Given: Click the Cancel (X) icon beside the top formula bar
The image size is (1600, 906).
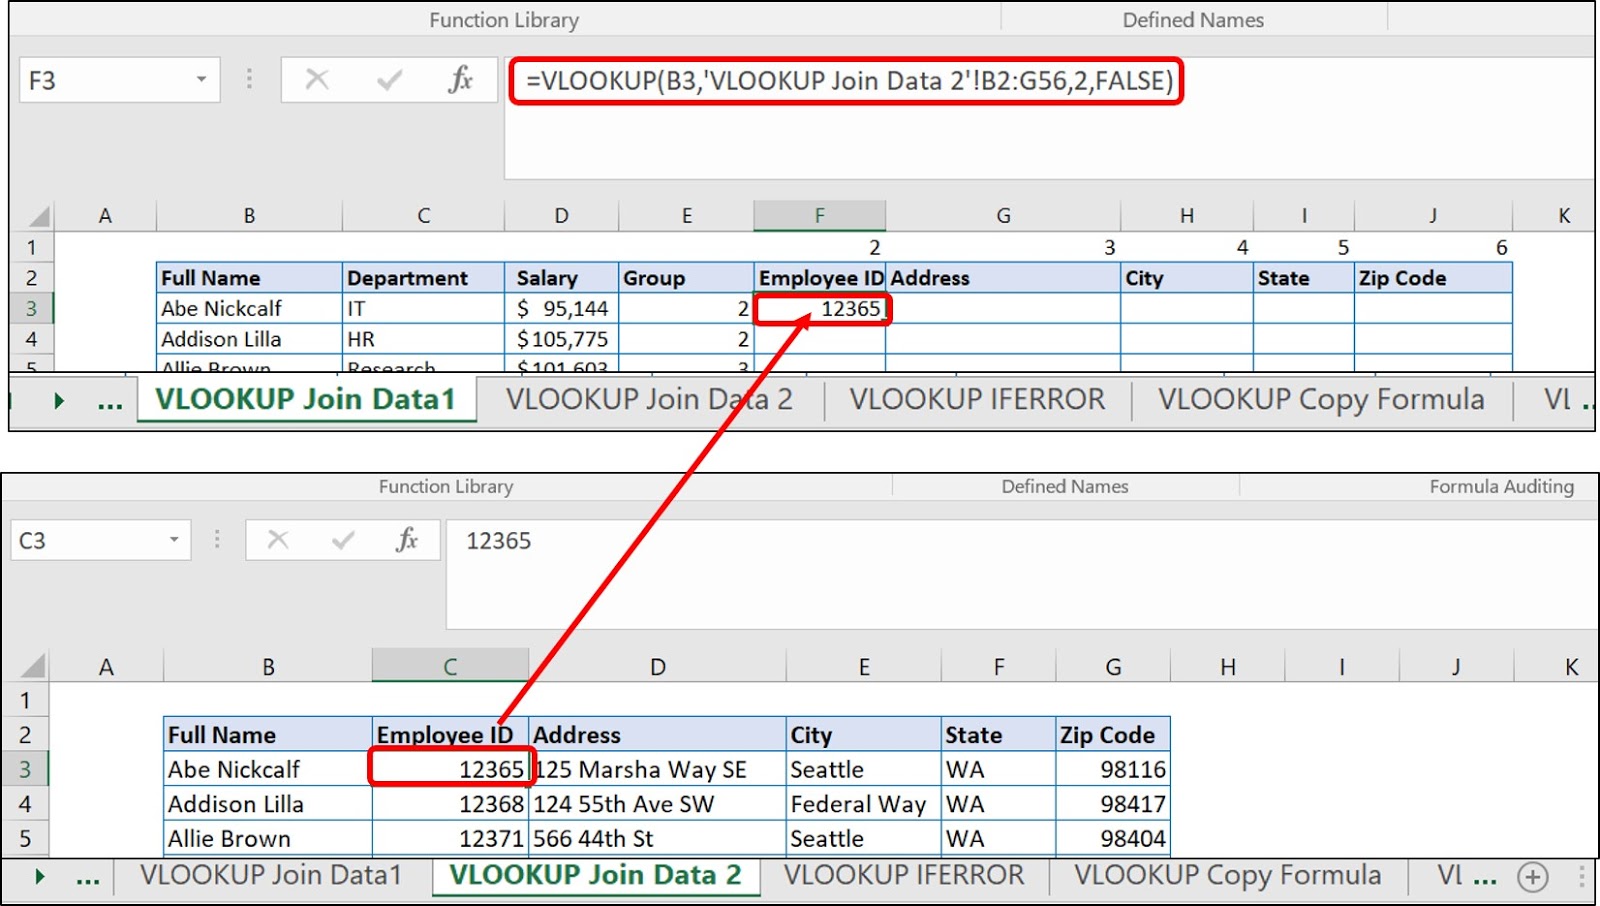Looking at the screenshot, I should point(317,80).
